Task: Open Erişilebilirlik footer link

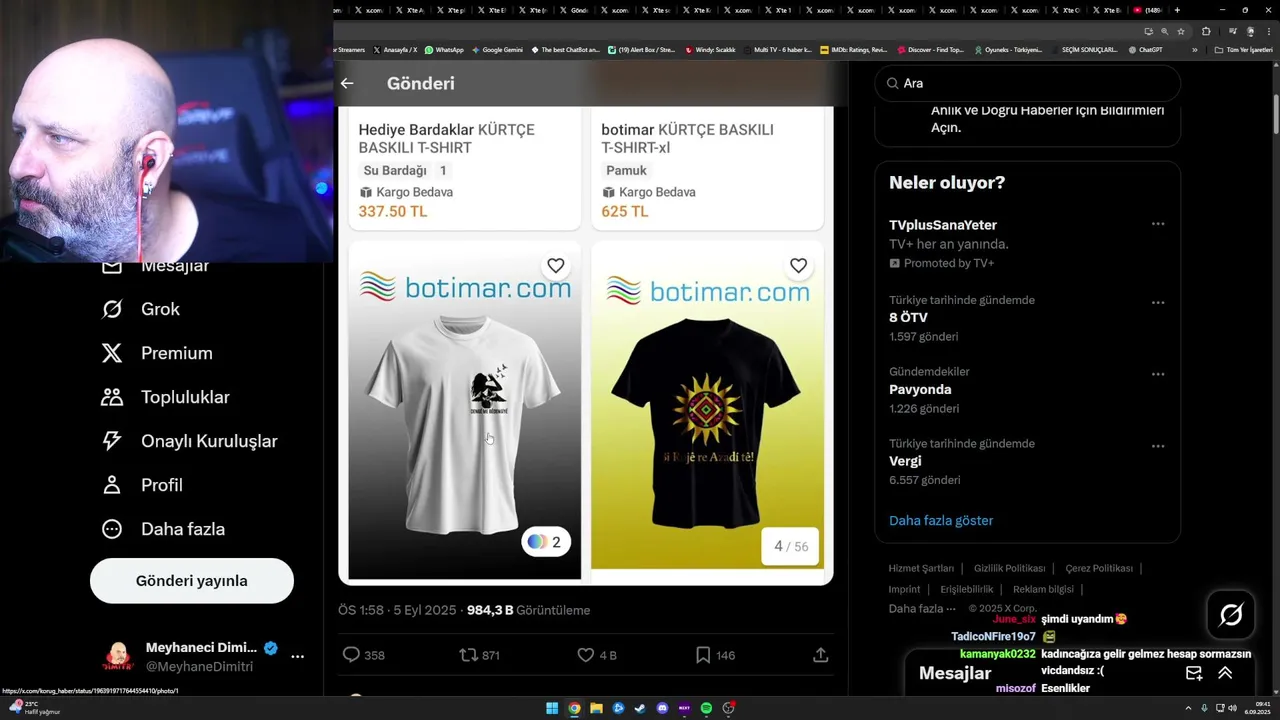Action: [967, 589]
